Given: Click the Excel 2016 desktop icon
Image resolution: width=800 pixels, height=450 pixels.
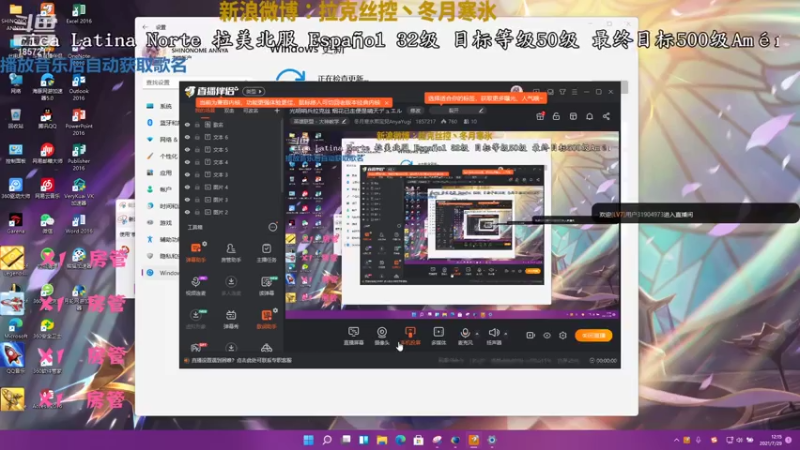Looking at the screenshot, I should tap(79, 14).
